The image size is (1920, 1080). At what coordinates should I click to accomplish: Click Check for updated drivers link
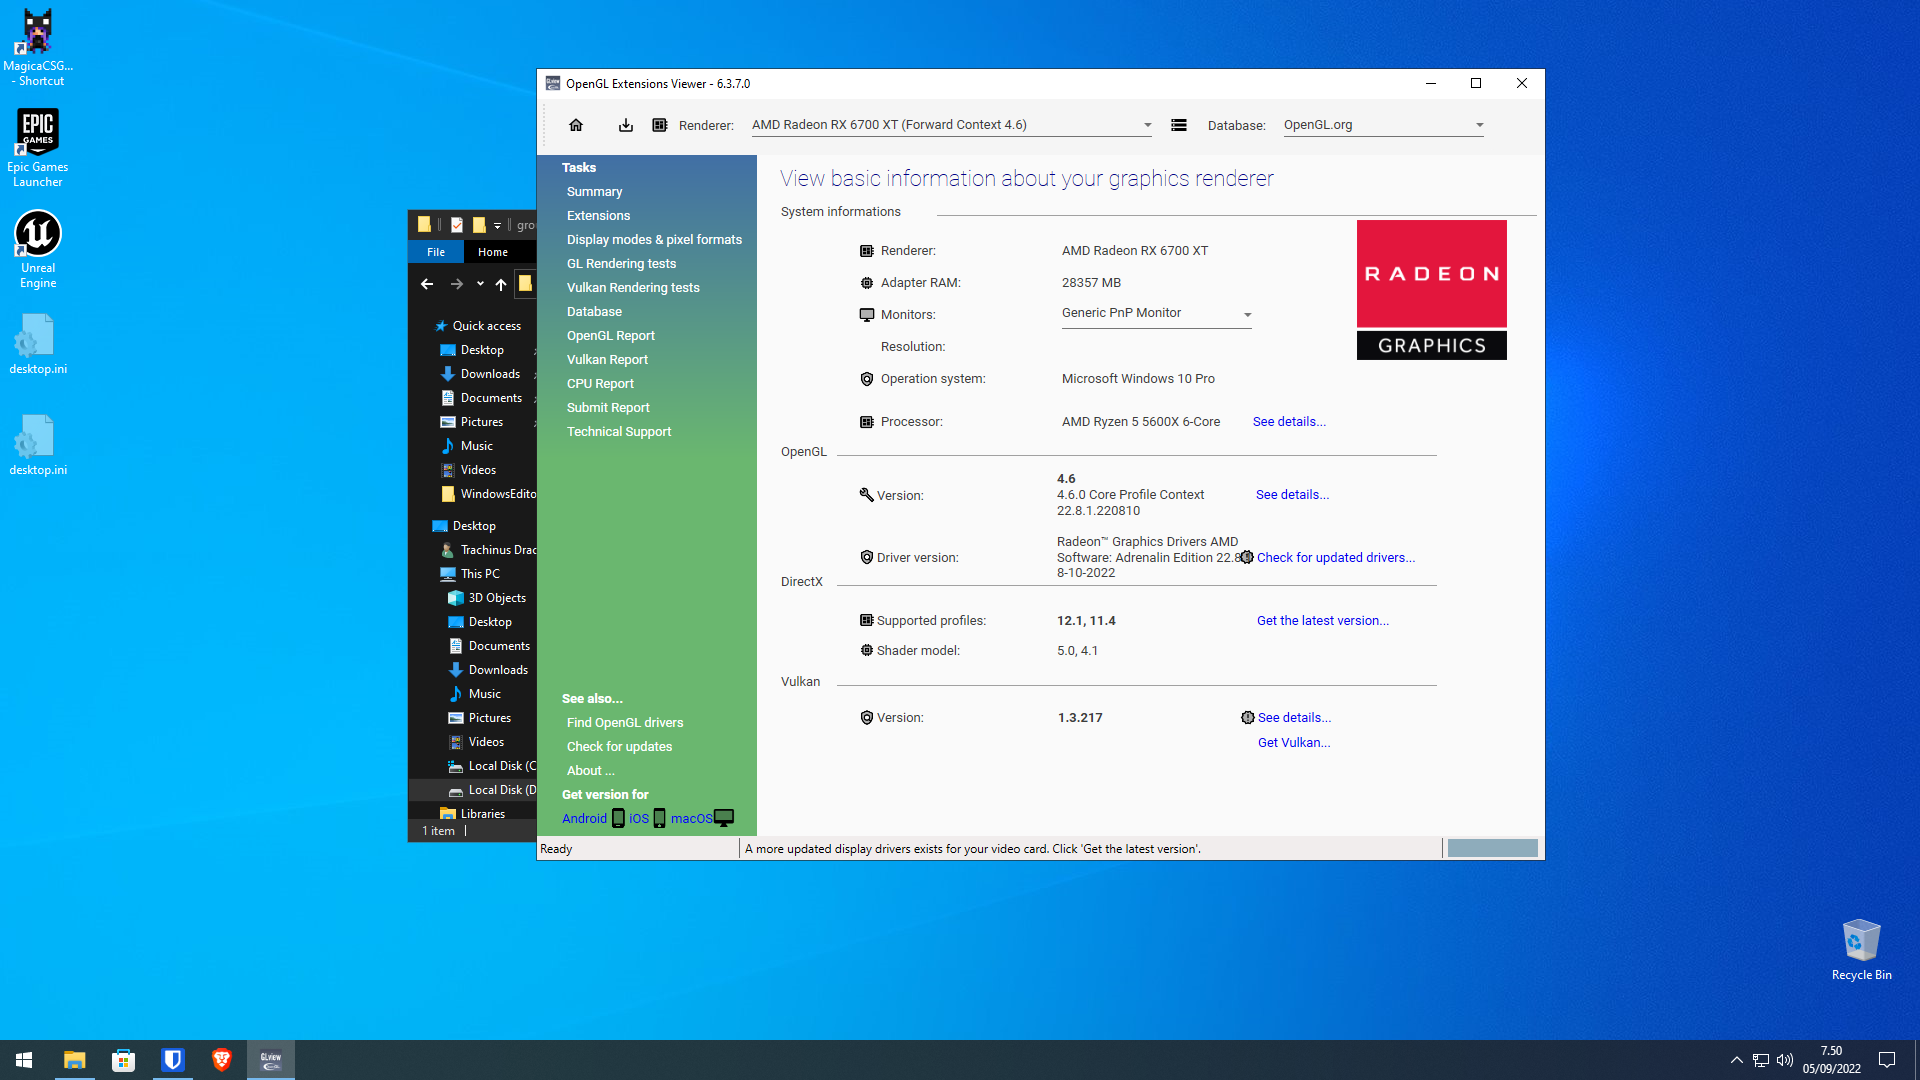(x=1335, y=558)
